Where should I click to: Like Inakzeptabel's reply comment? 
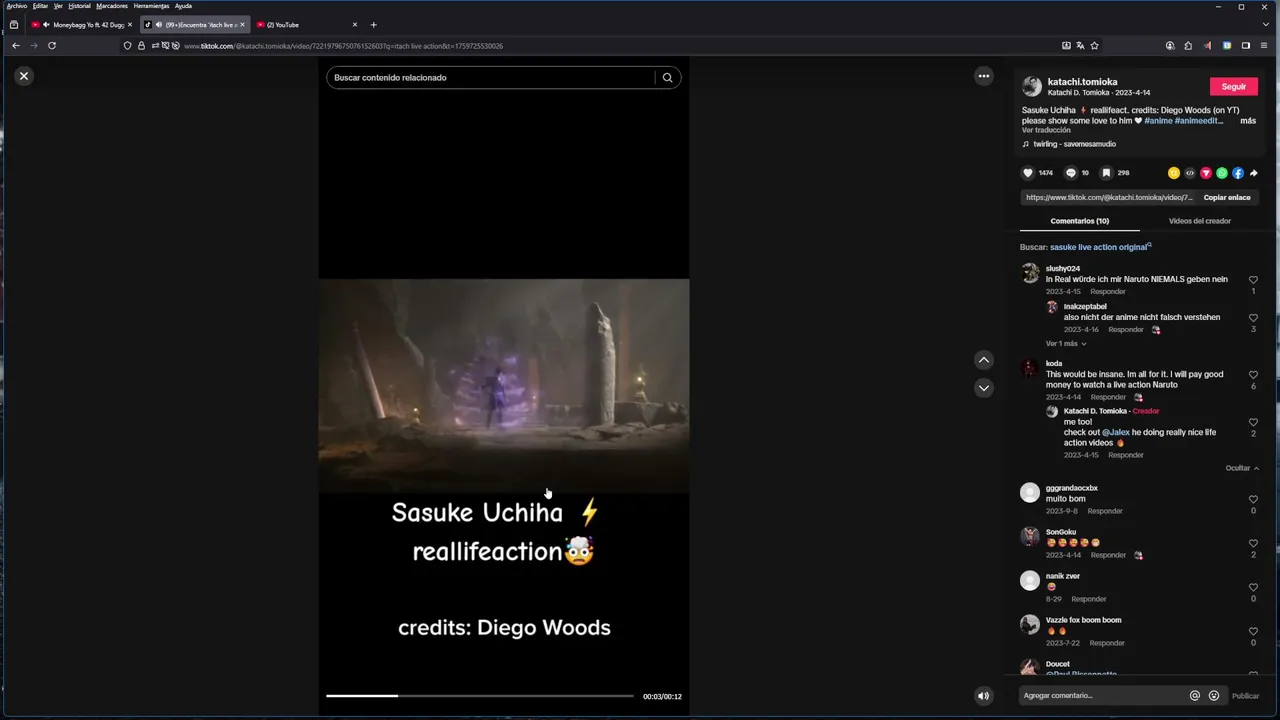coord(1253,318)
